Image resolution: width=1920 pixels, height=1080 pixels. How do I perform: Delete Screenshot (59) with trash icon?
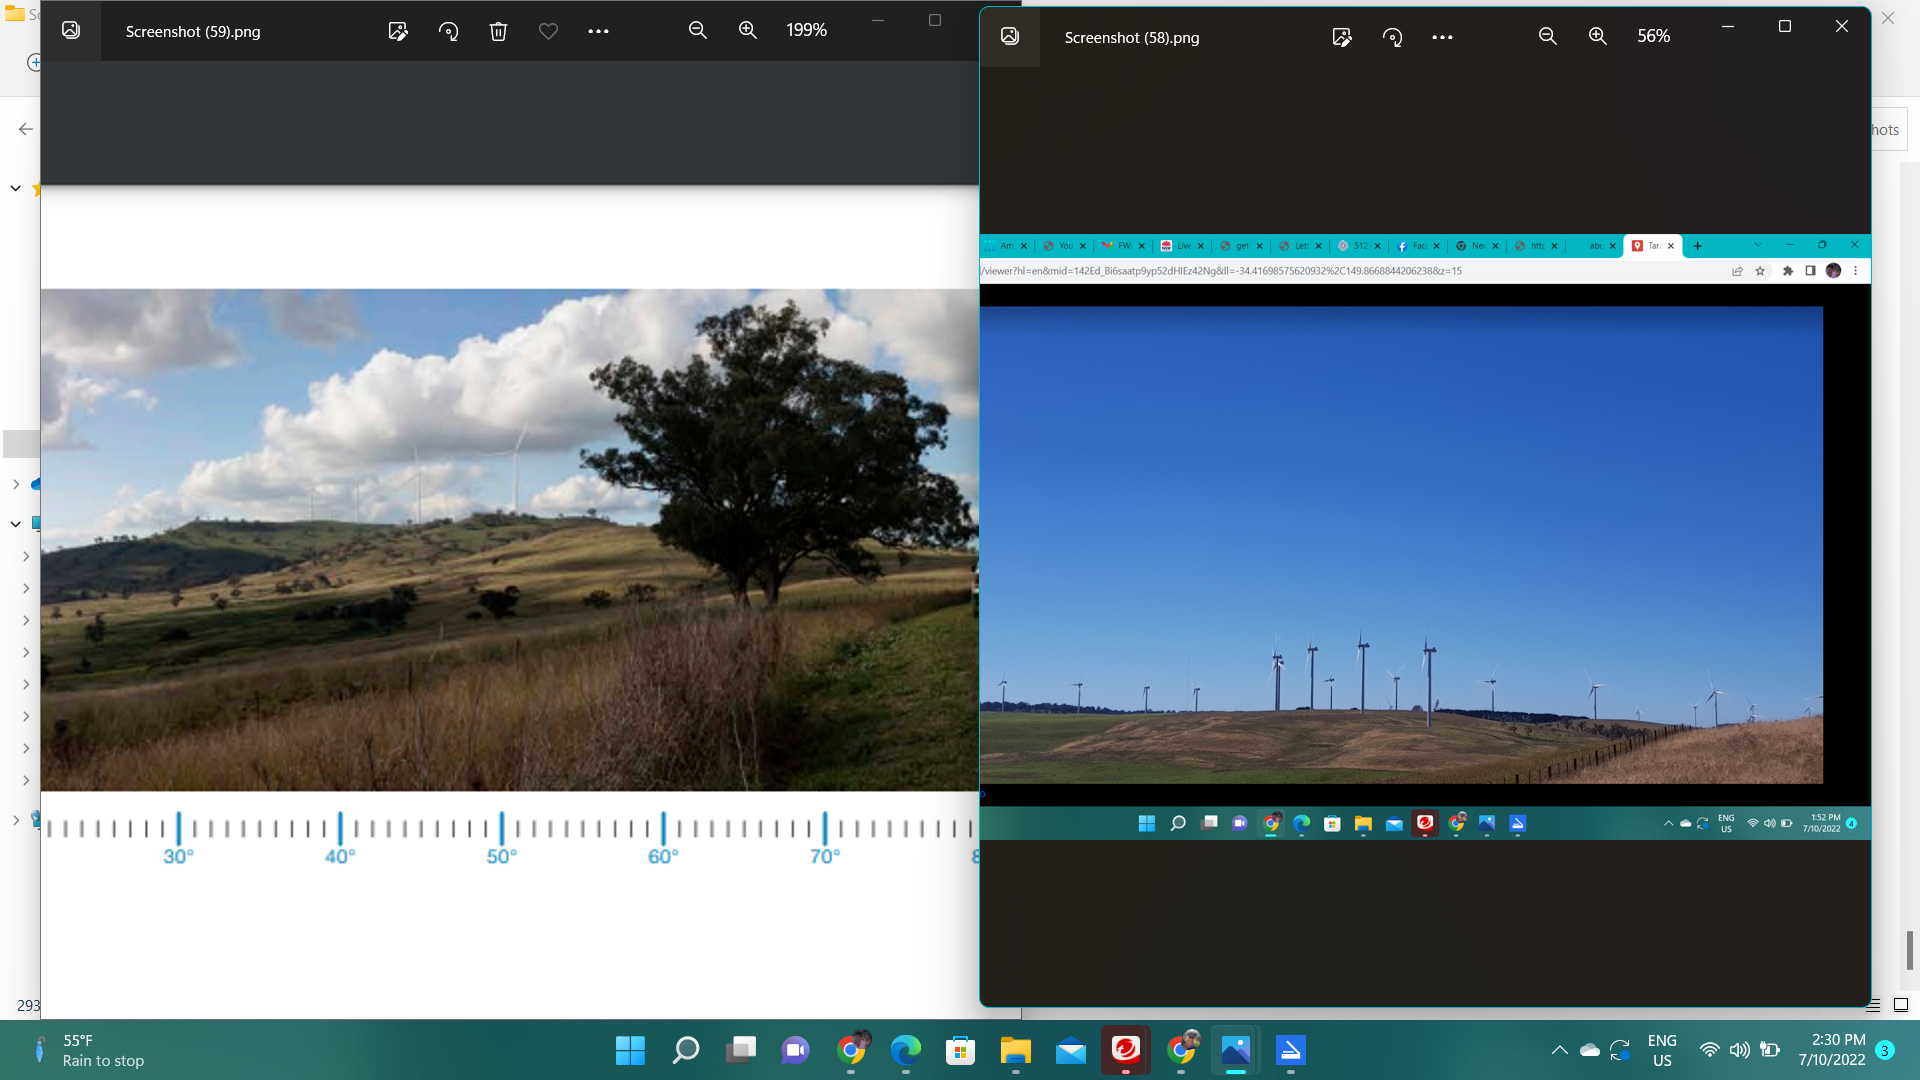(498, 31)
